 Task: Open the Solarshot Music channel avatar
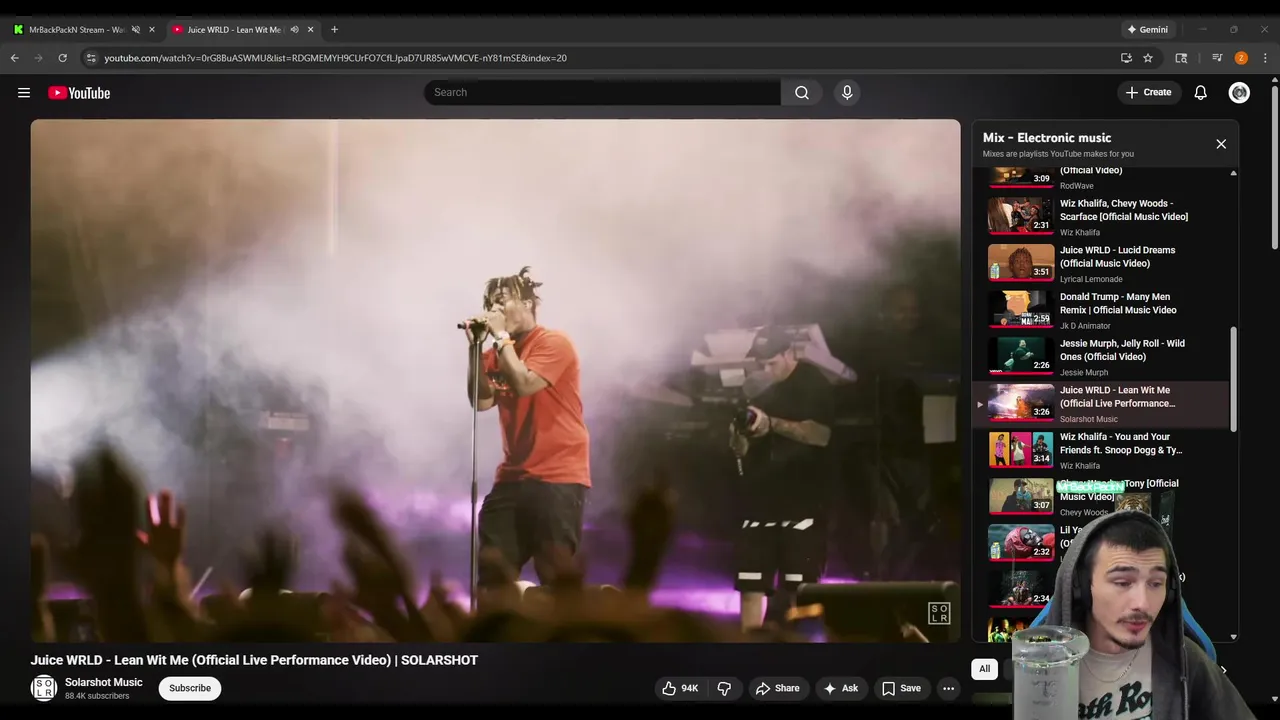pyautogui.click(x=44, y=688)
